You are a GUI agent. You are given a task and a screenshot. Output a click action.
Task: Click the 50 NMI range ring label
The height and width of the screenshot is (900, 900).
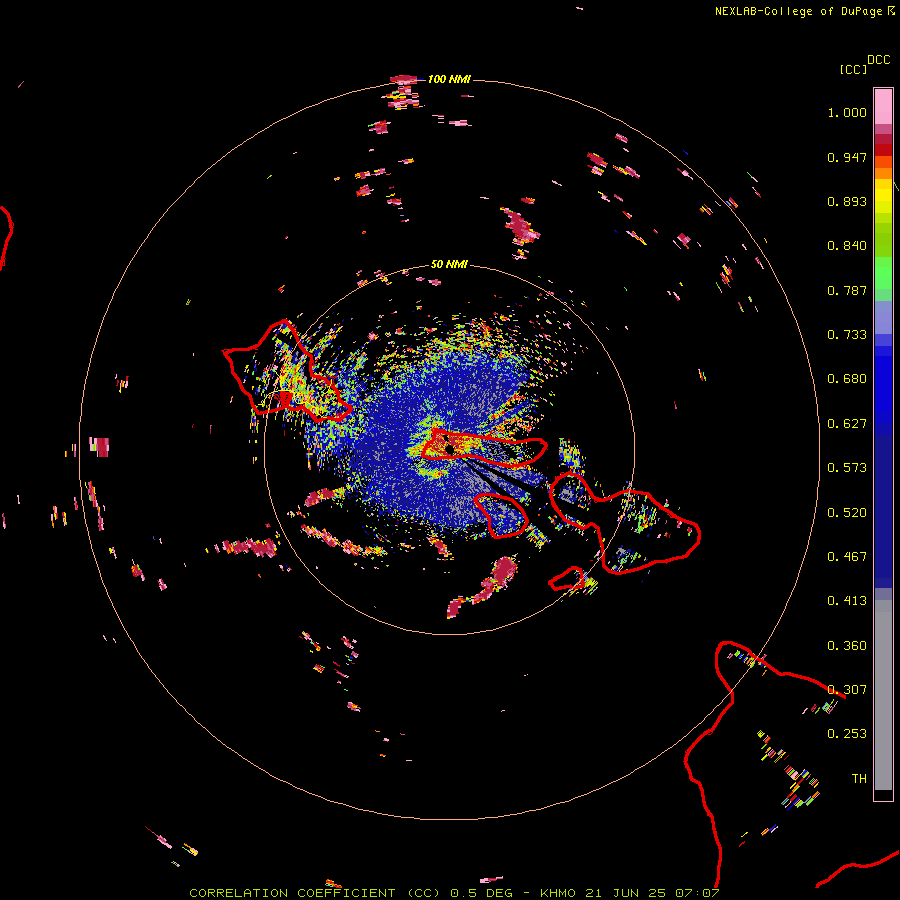click(x=449, y=264)
